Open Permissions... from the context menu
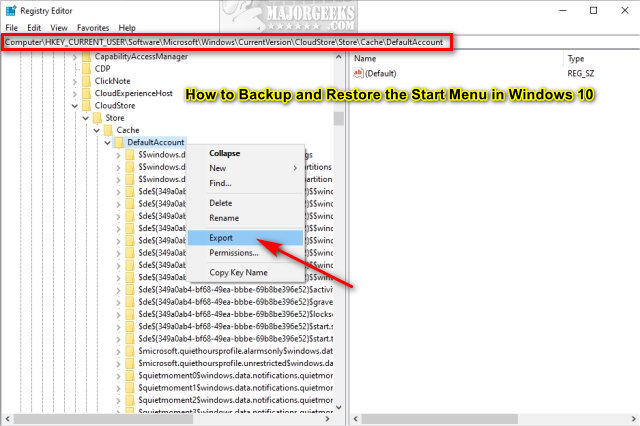 click(245, 253)
